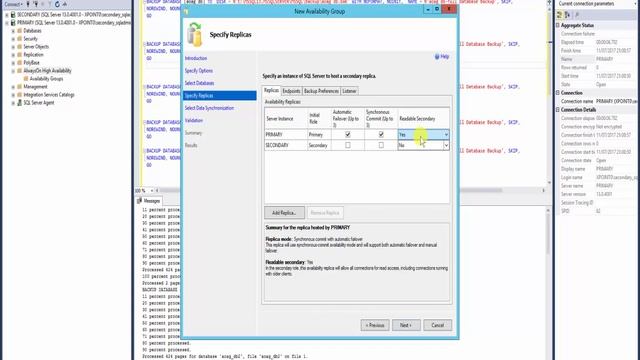Uncheck Automatic Failover for PRIMARY replica
Screen dimensions: 640x360
coord(348,134)
